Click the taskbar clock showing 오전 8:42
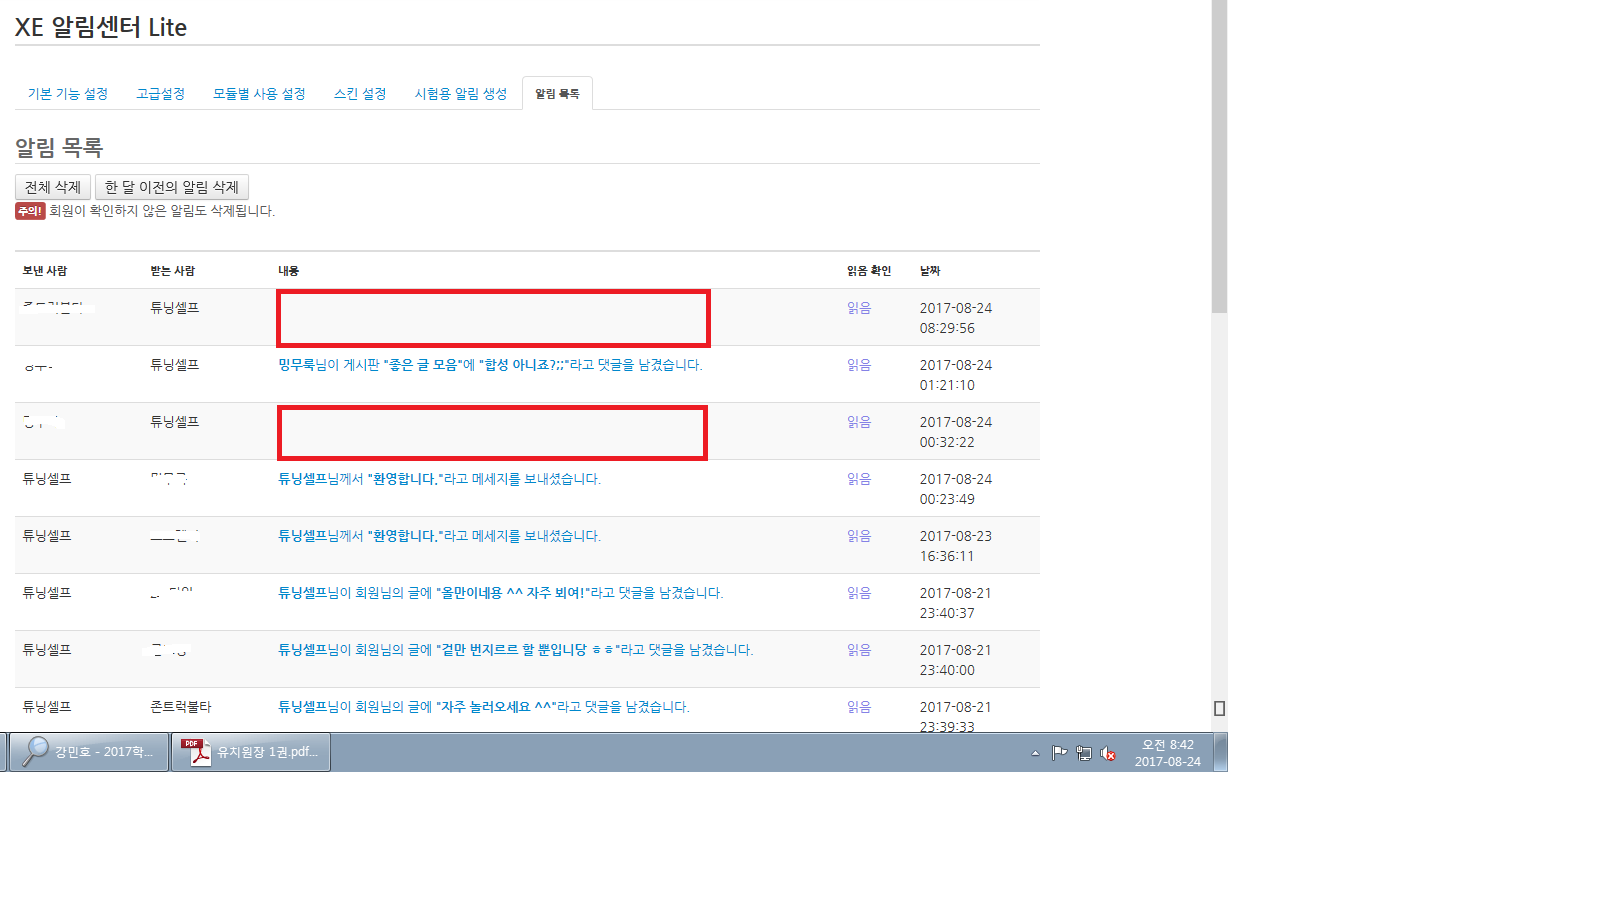The image size is (1600, 900). (1167, 753)
